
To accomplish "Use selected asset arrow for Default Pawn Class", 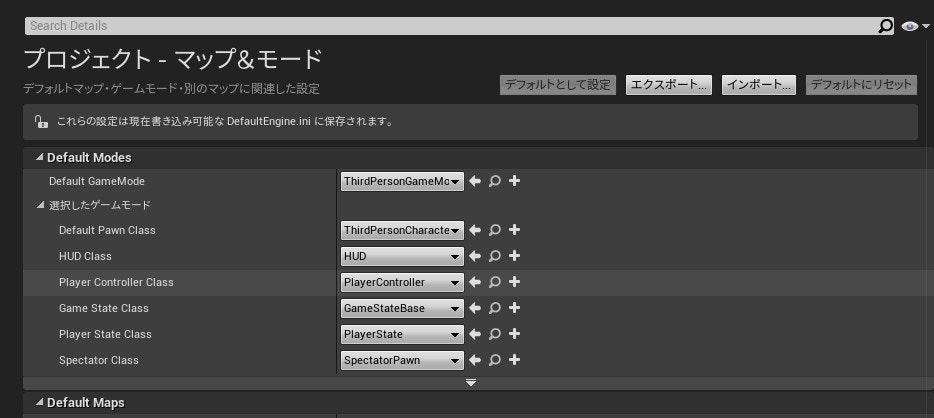I will coord(475,230).
